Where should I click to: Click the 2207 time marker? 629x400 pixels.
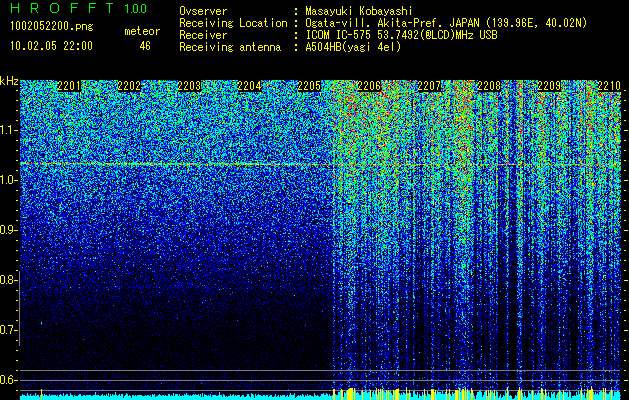point(429,86)
